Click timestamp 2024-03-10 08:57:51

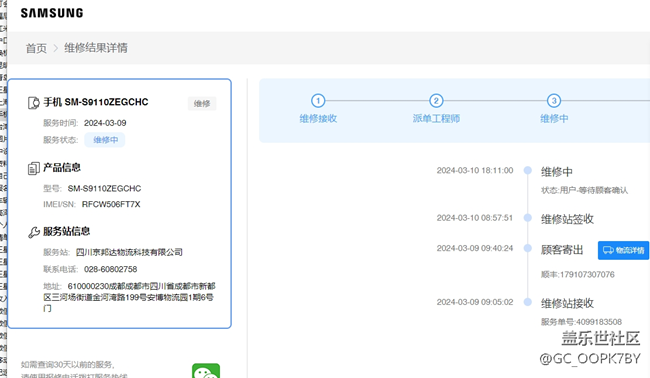(x=475, y=218)
